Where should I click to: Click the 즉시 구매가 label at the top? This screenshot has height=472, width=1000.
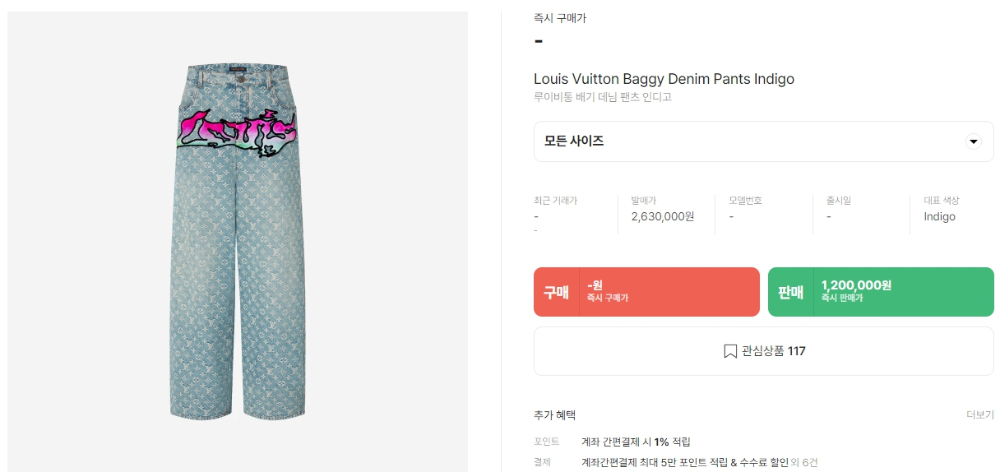tap(560, 18)
